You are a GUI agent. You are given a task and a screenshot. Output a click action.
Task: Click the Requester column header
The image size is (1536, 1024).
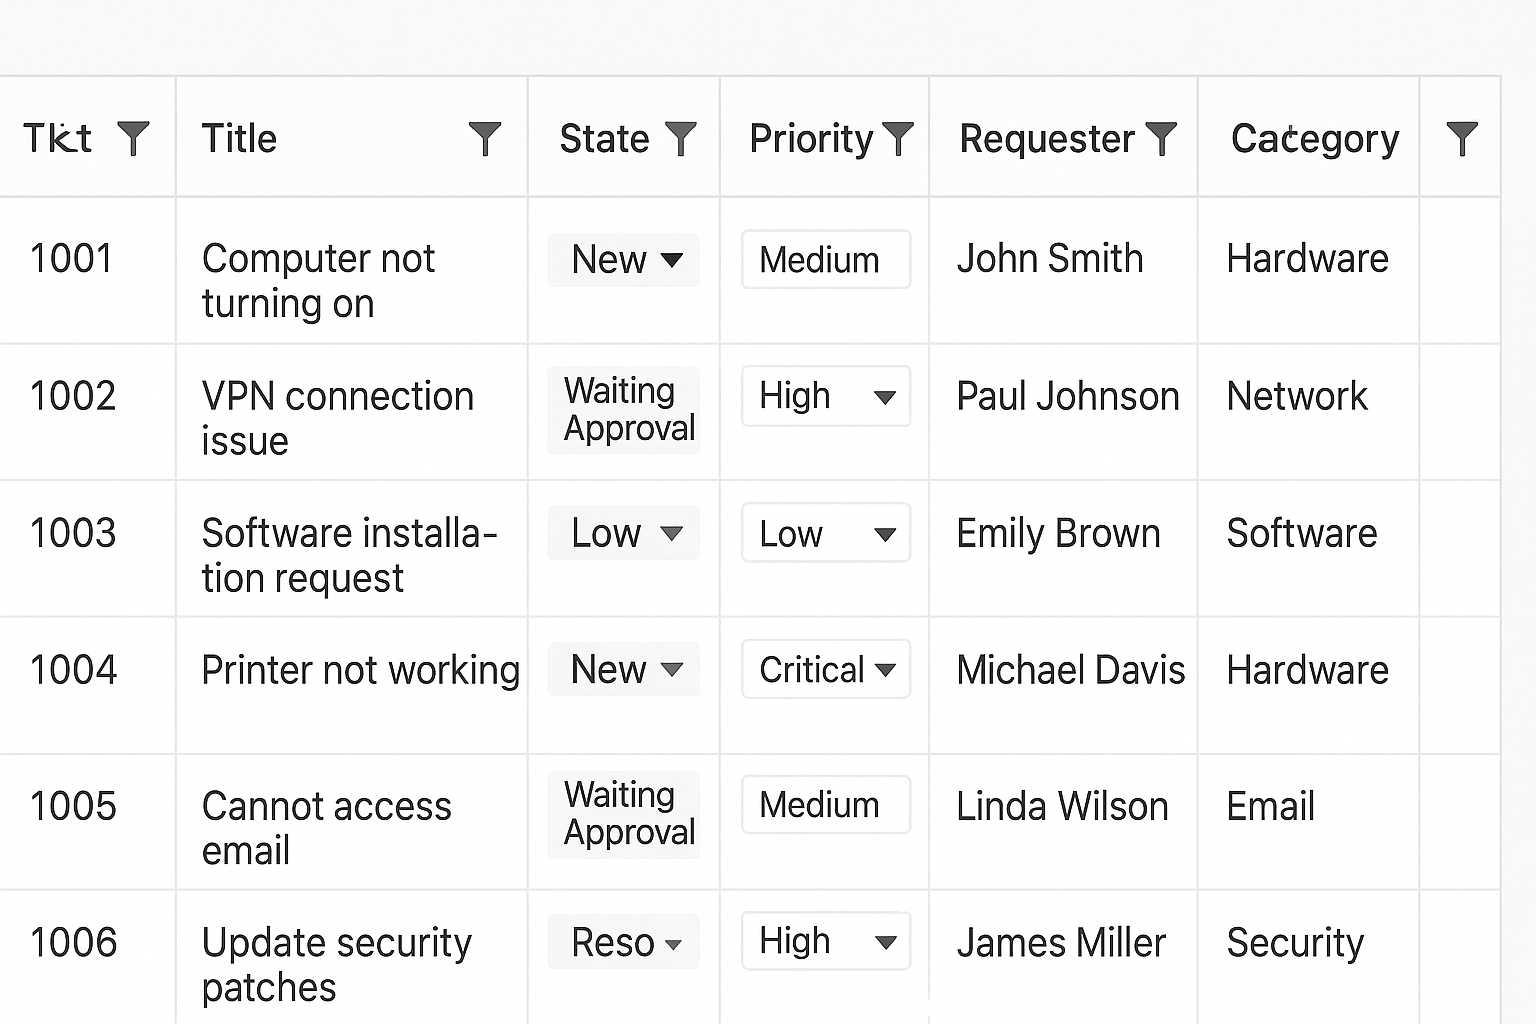coord(1047,138)
